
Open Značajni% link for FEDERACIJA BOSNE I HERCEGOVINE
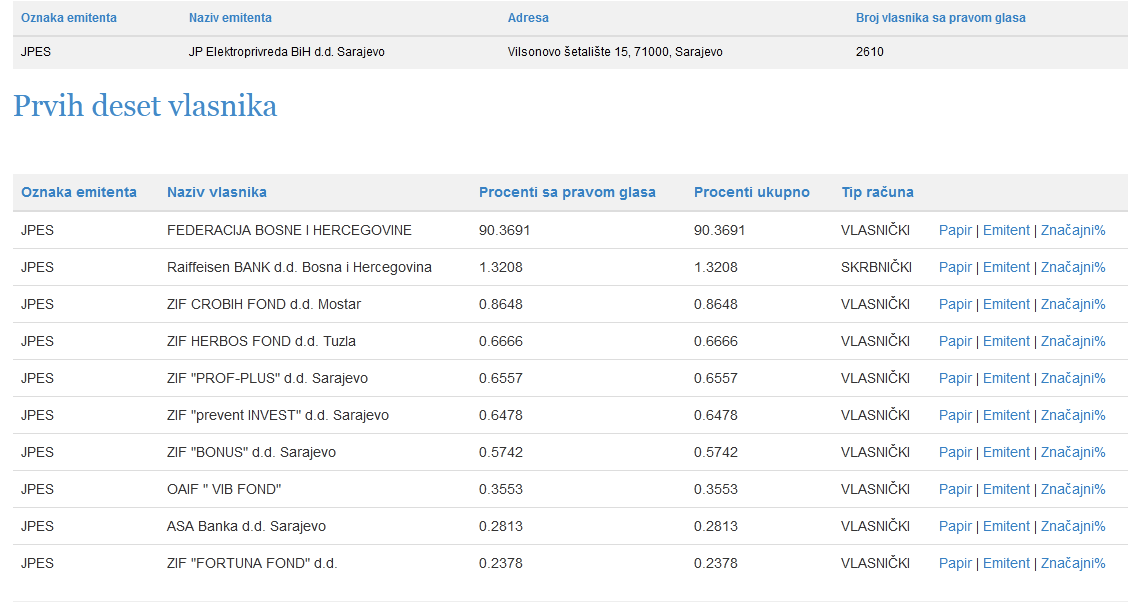coord(1073,230)
